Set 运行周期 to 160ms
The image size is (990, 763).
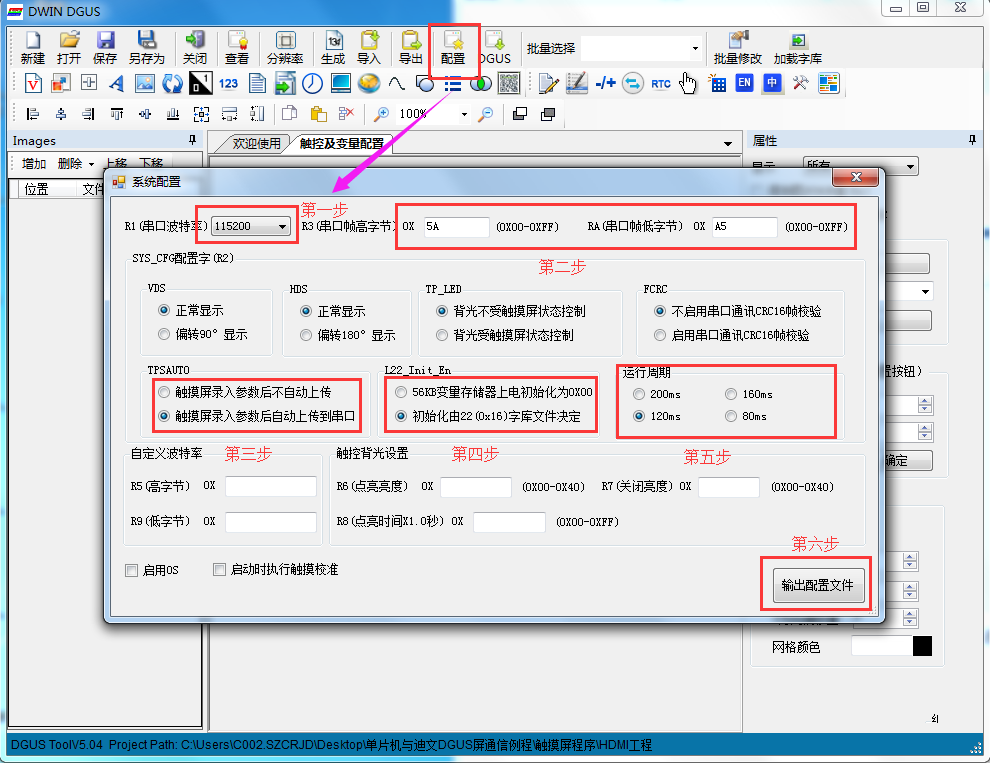click(731, 394)
